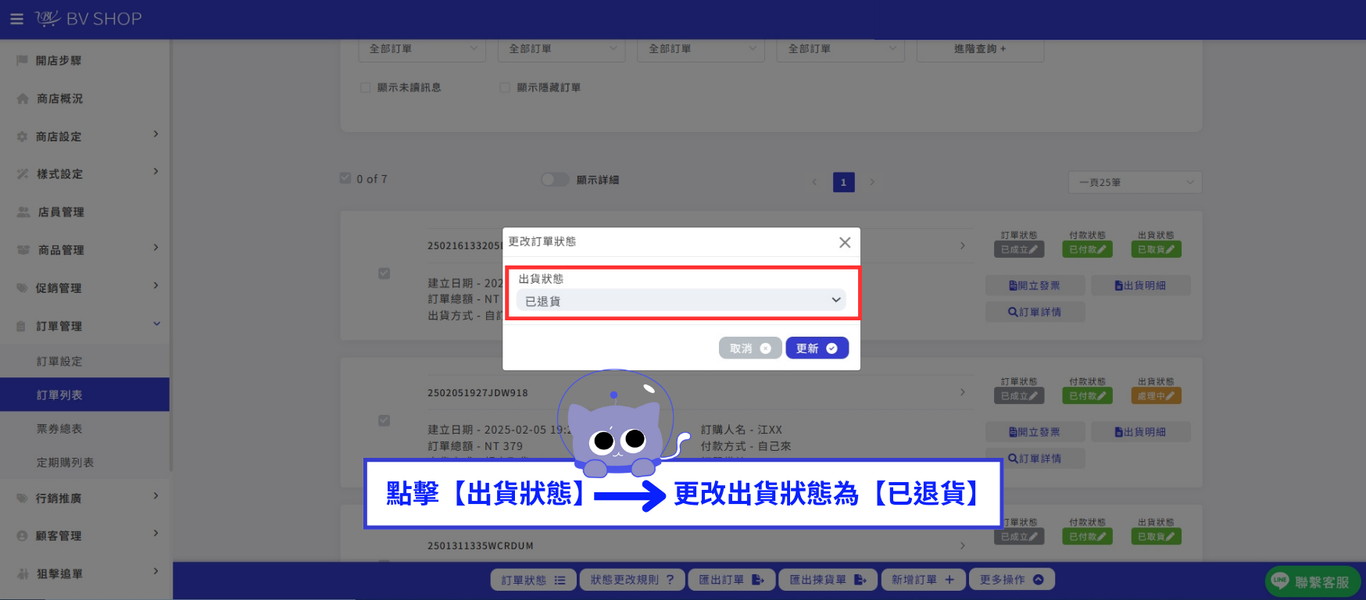1366x600 pixels.
Task: Click the 匯出揀貨單 button
Action: click(x=828, y=579)
